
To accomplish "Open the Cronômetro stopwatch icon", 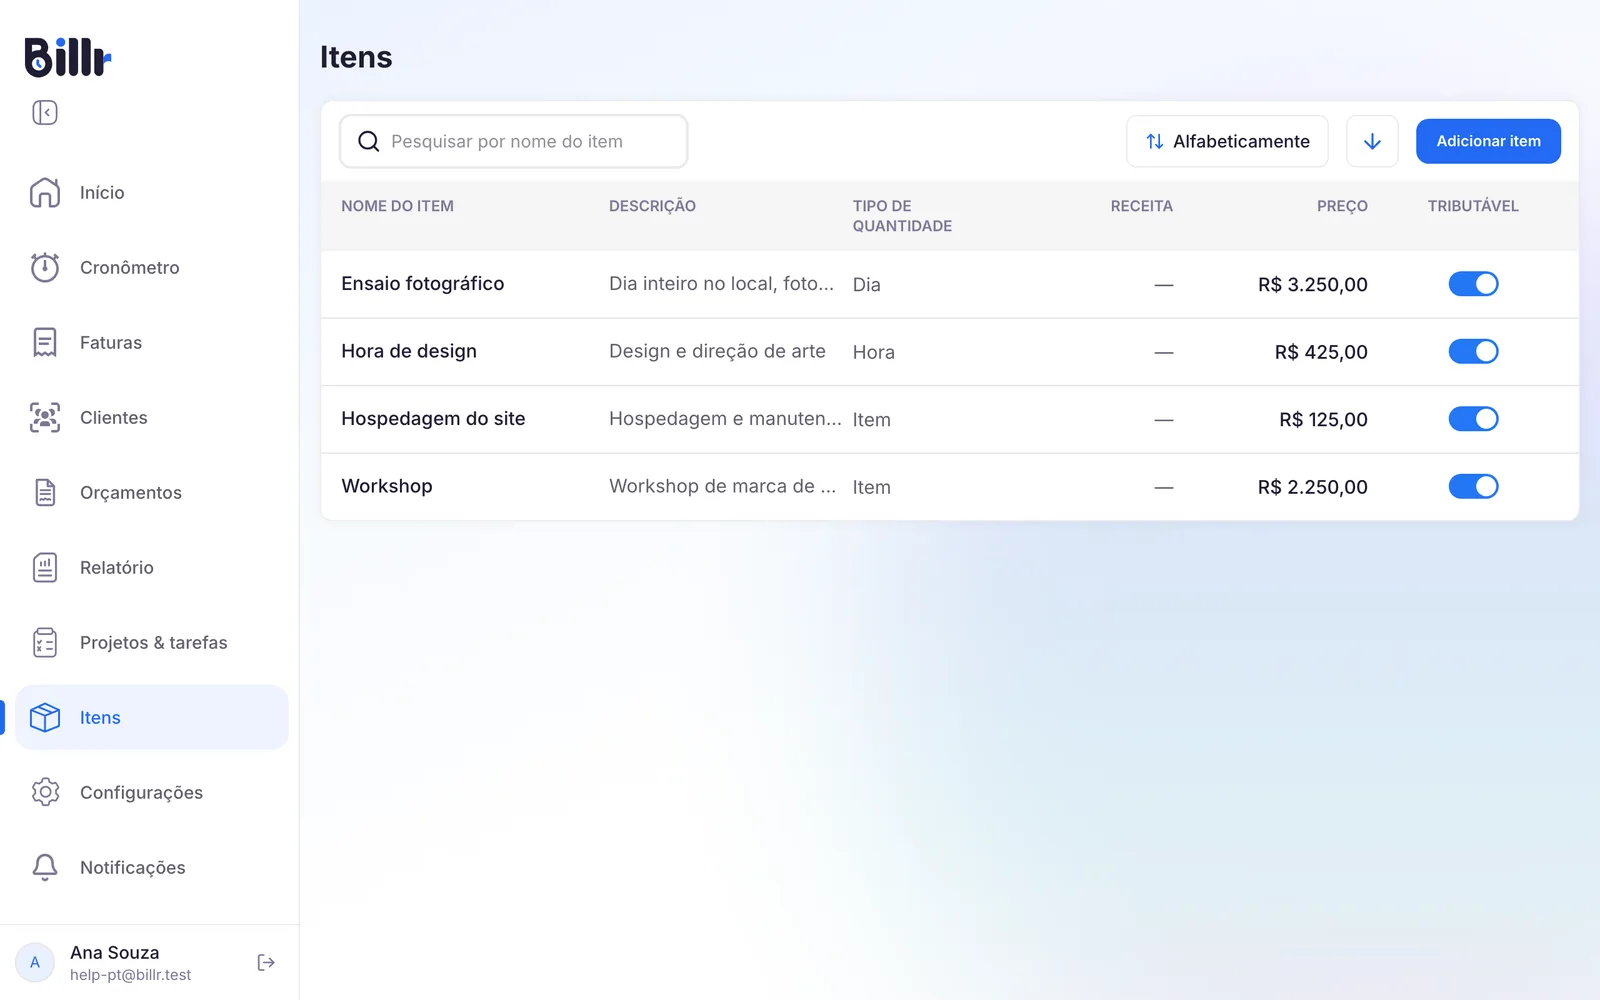I will pyautogui.click(x=45, y=267).
